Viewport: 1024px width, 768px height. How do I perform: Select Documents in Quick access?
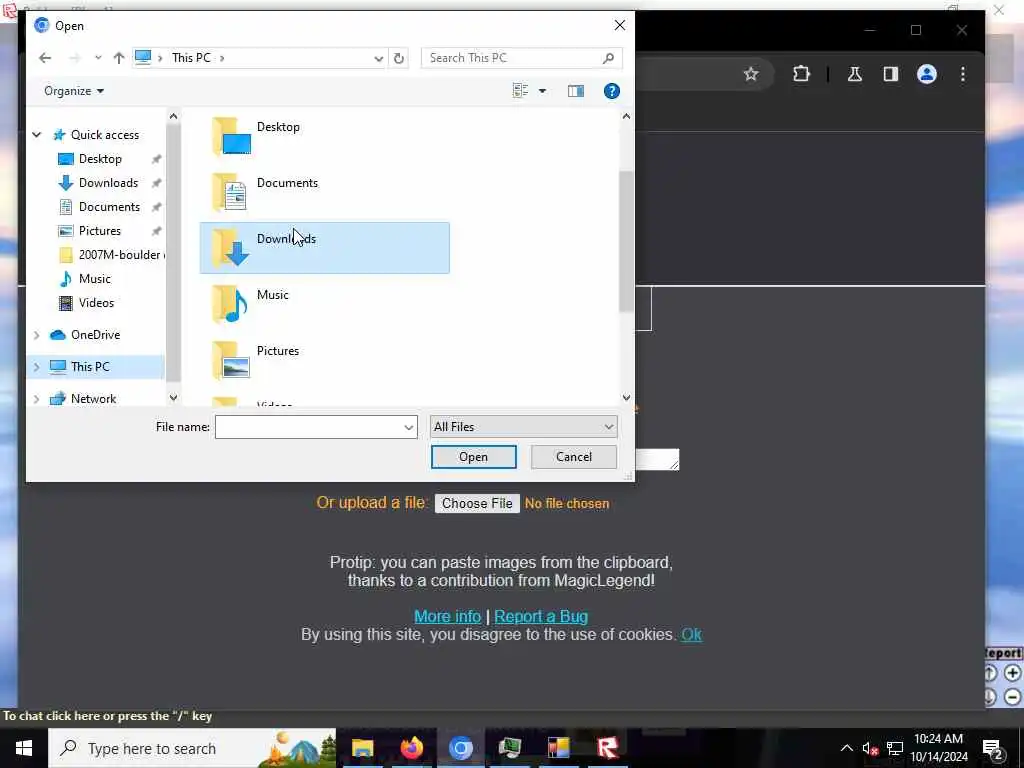(108, 207)
